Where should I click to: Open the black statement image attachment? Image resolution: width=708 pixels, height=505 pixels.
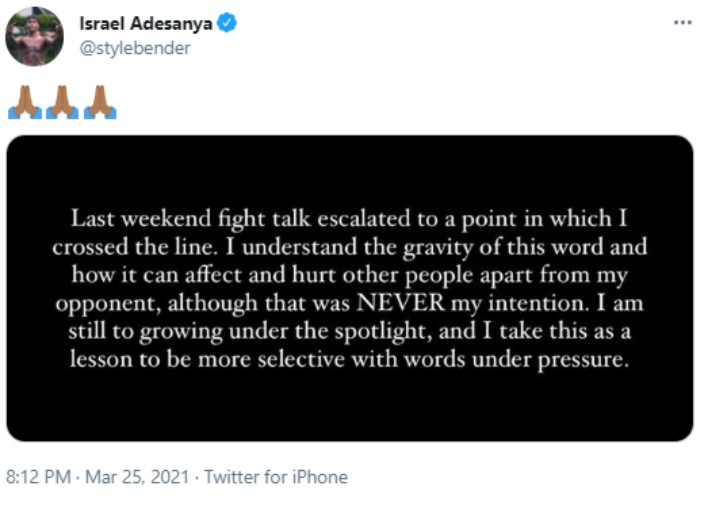(350, 288)
